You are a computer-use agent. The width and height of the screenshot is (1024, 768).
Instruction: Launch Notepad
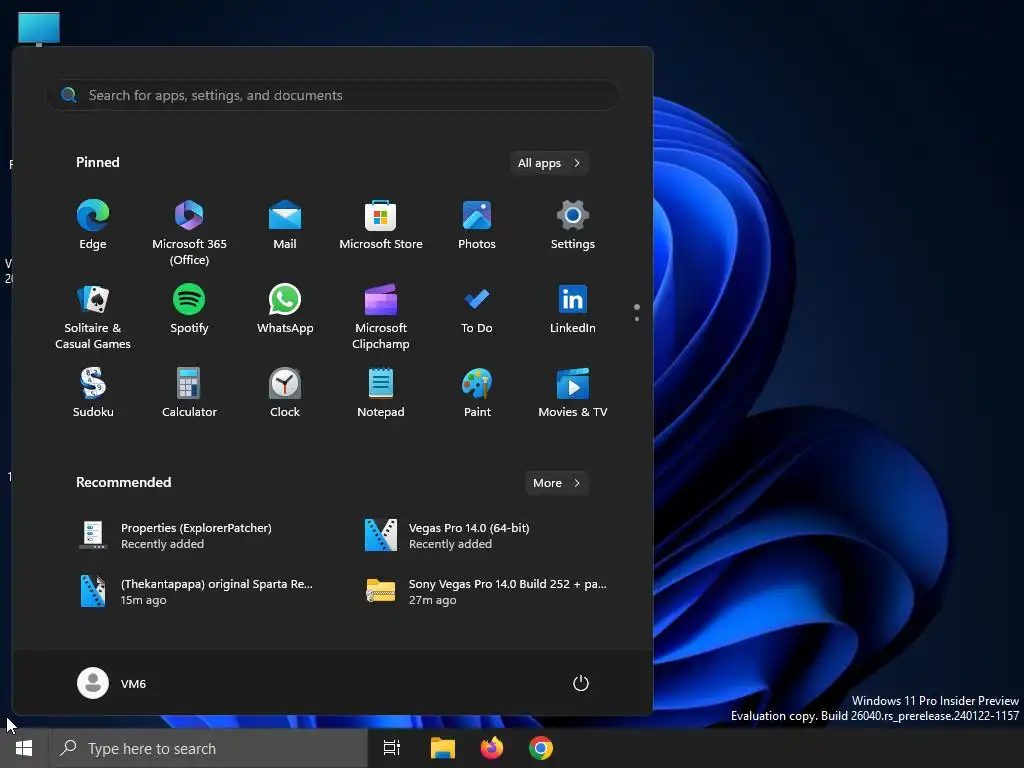click(381, 393)
